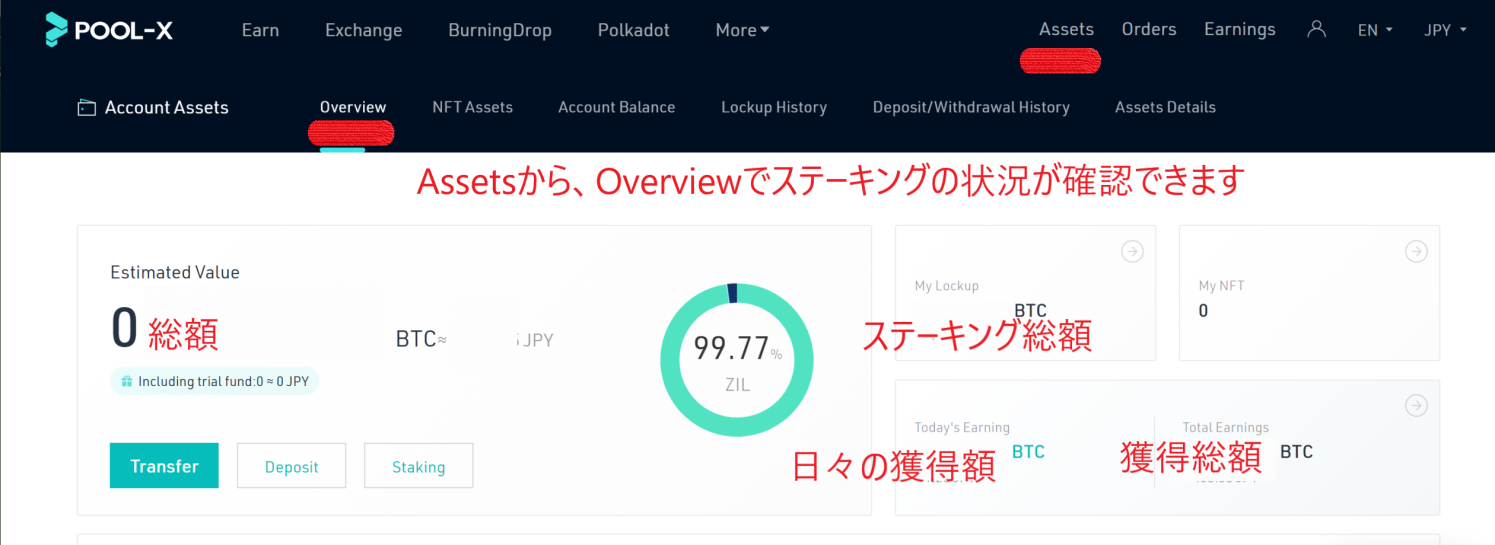The height and width of the screenshot is (545, 1495).
Task: Open the JPY currency dropdown
Action: (1445, 30)
